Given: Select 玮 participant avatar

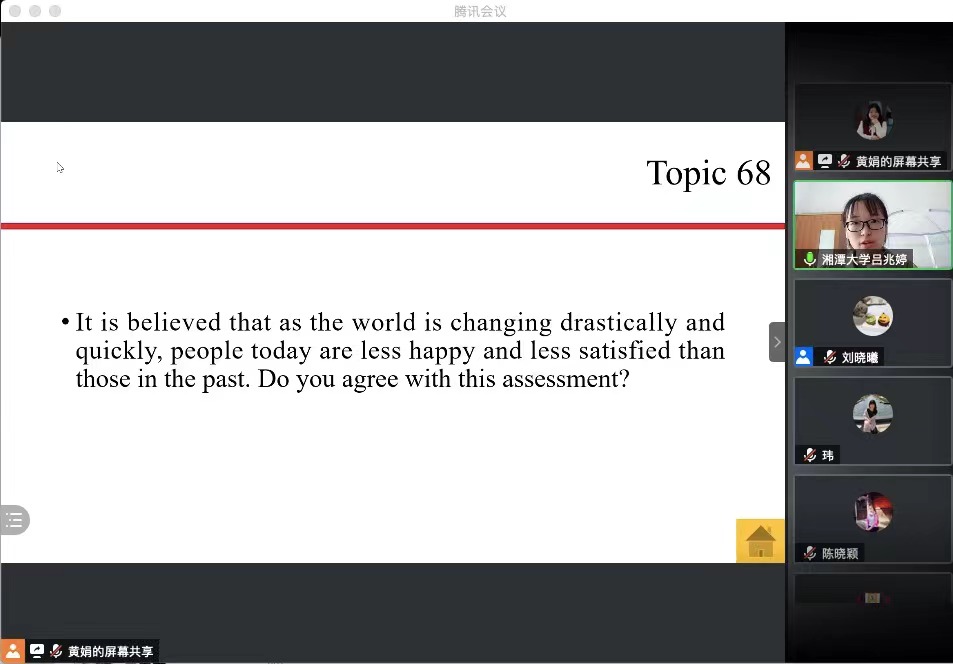Looking at the screenshot, I should 873,414.
